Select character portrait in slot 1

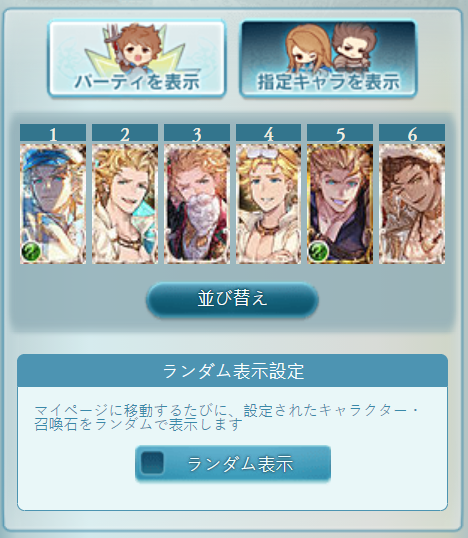[x=53, y=204]
